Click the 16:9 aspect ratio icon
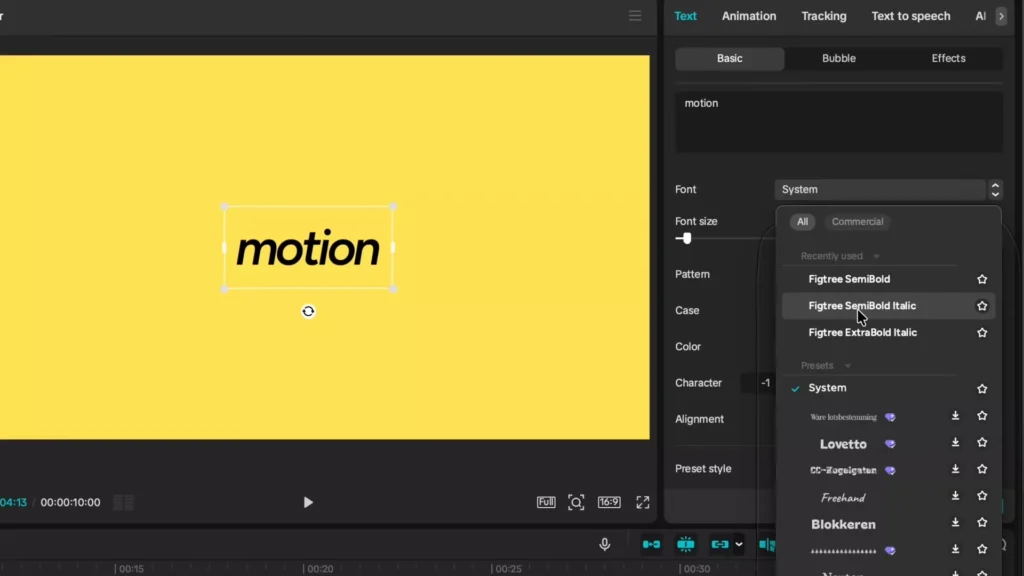The image size is (1024, 576). [x=609, y=502]
